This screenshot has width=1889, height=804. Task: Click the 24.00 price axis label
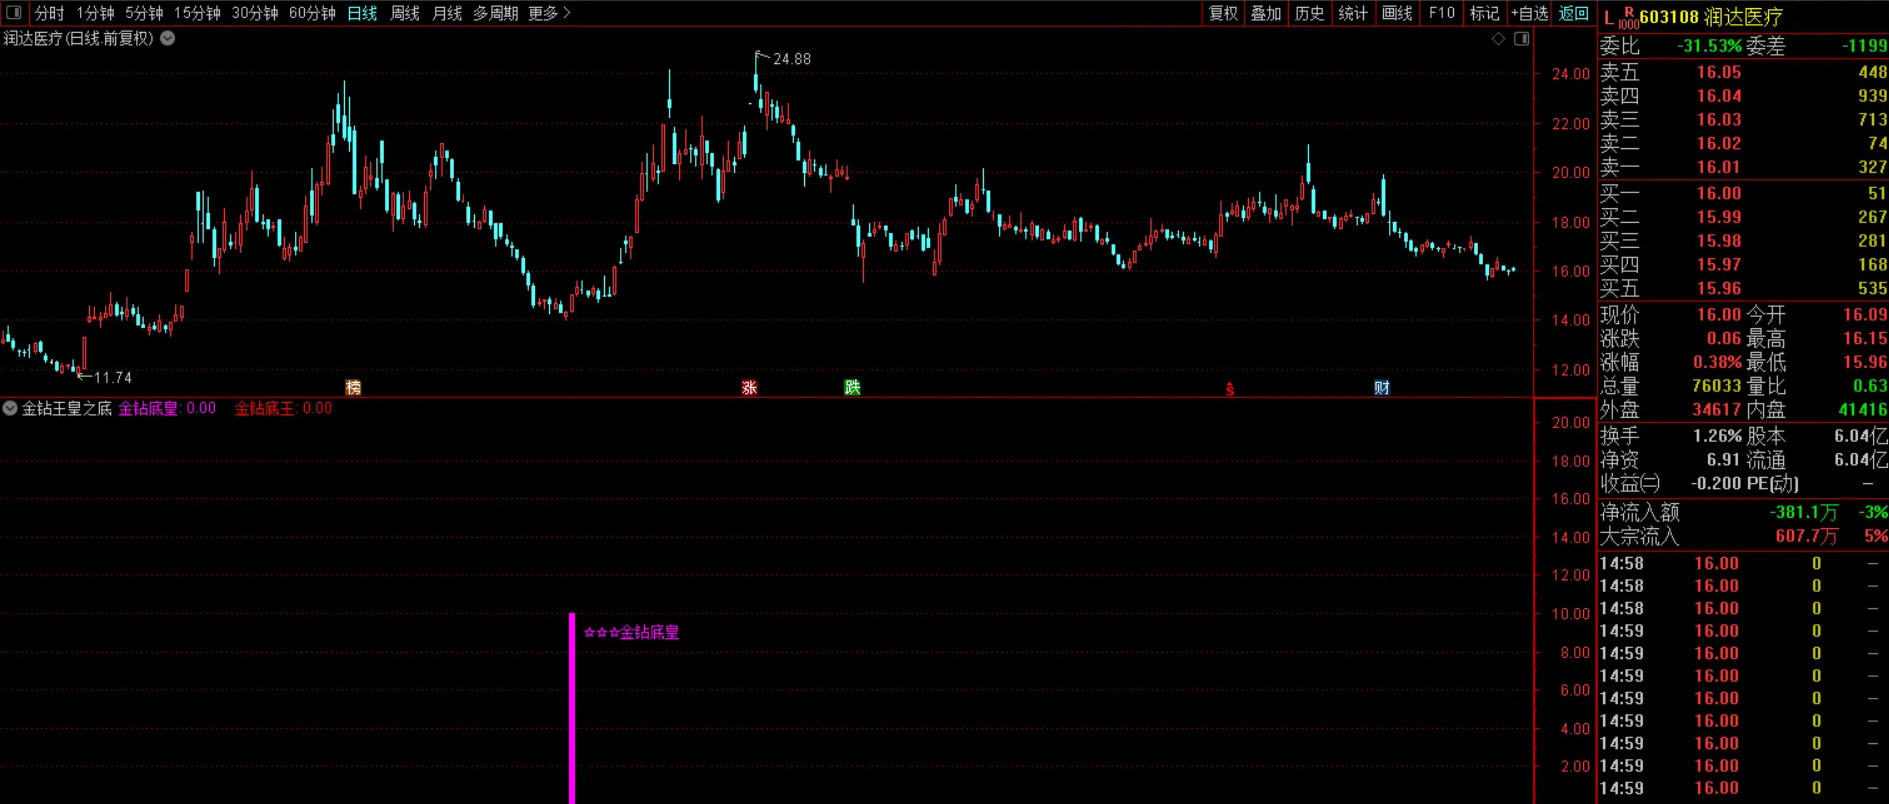point(1570,74)
